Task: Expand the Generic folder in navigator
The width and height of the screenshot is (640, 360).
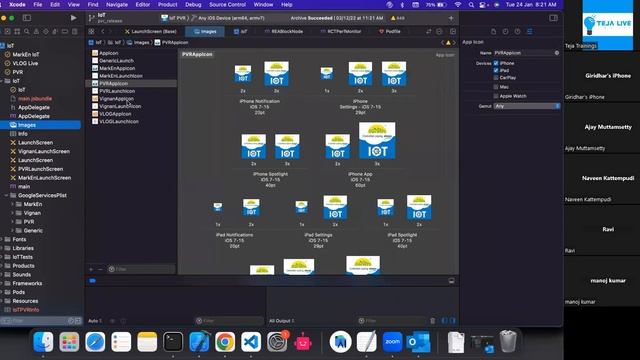Action: 12,231
